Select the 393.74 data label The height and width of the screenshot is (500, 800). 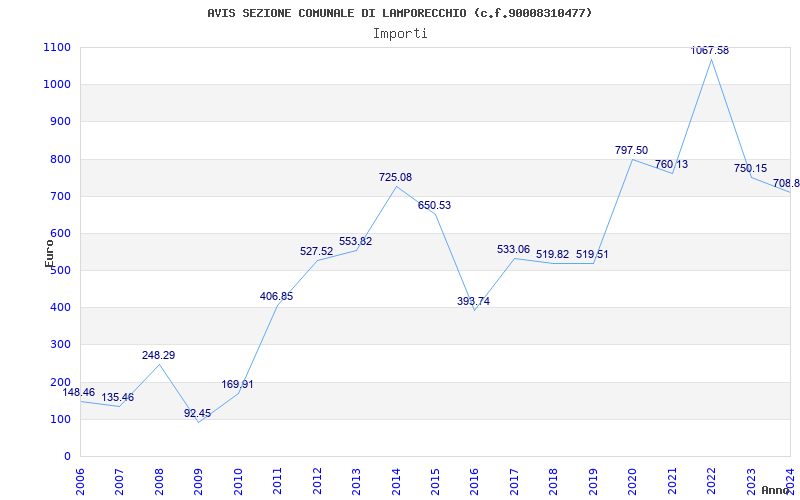pos(473,302)
